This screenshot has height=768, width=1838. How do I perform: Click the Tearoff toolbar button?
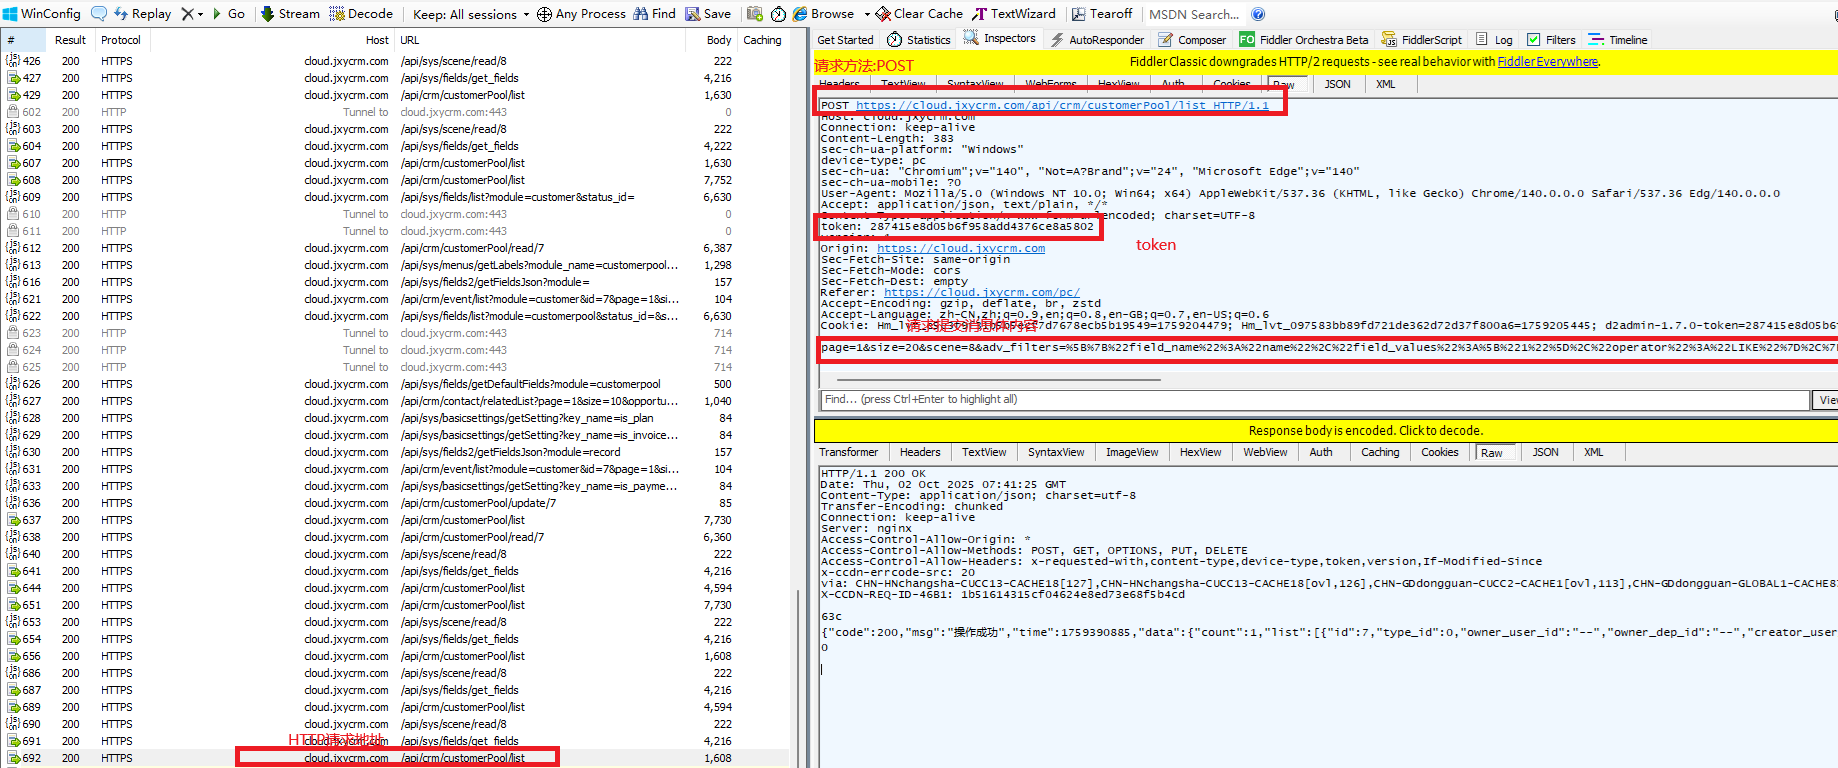click(1102, 13)
